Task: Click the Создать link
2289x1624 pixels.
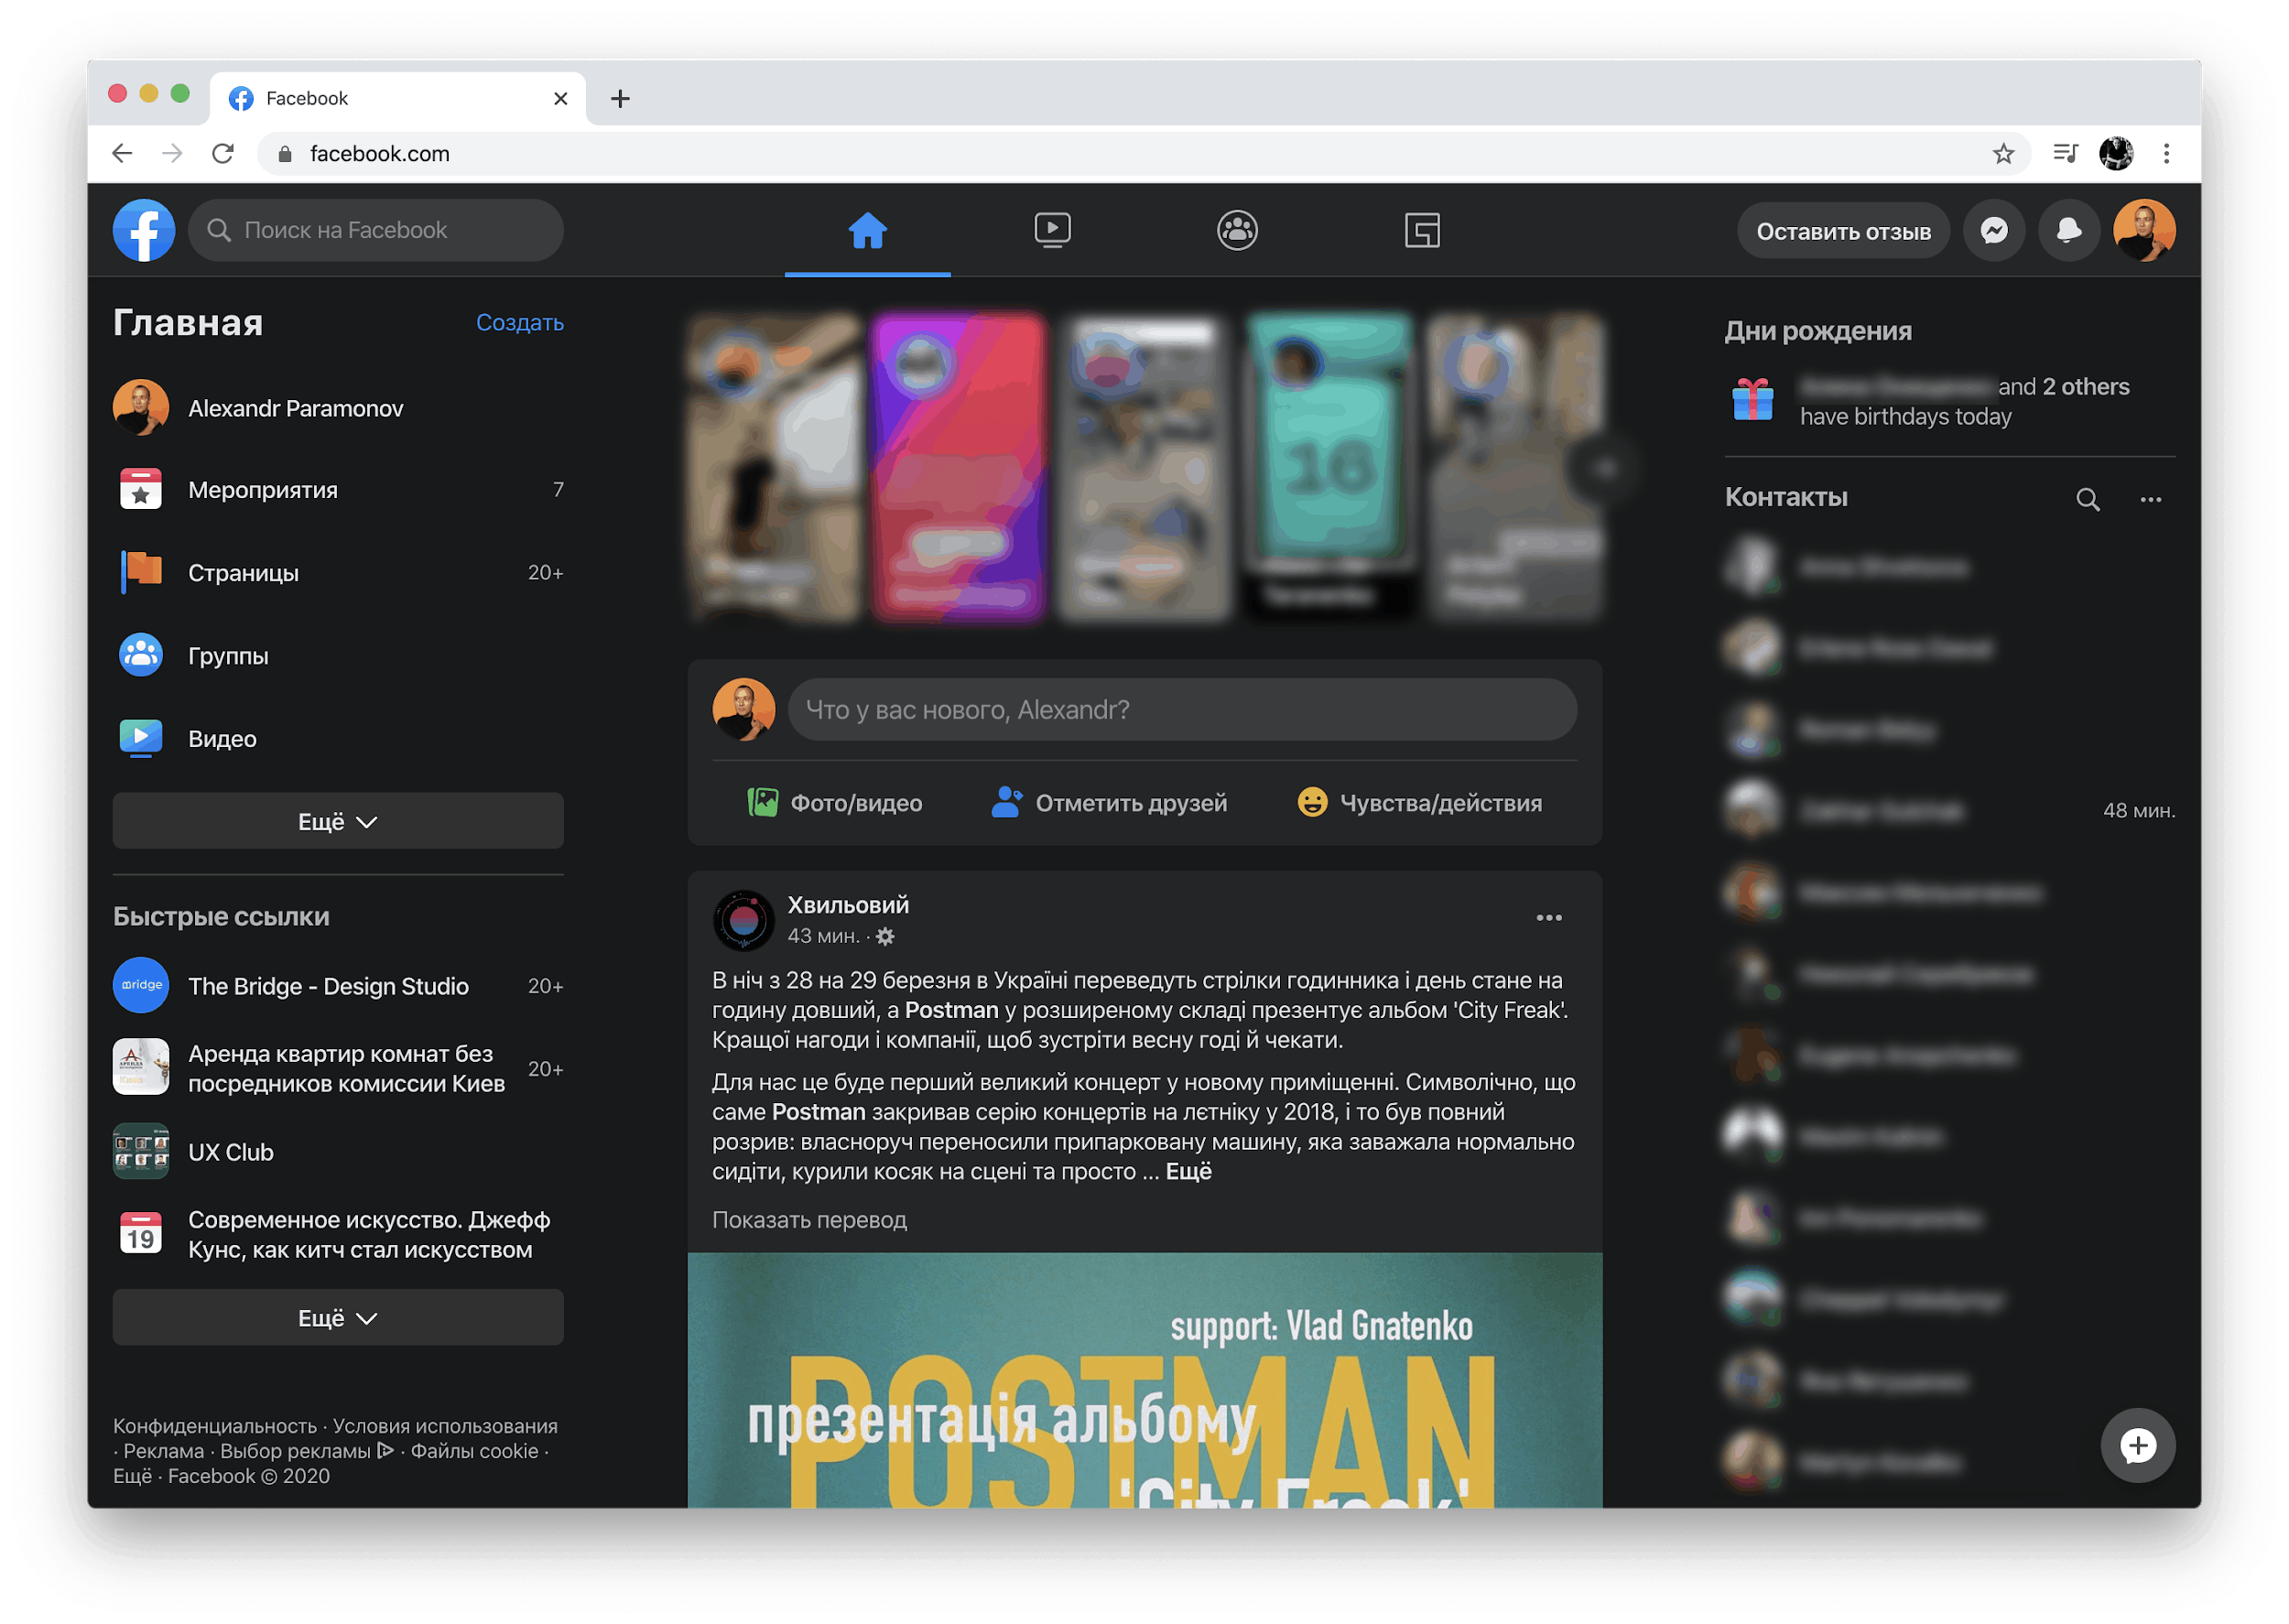Action: coord(520,322)
